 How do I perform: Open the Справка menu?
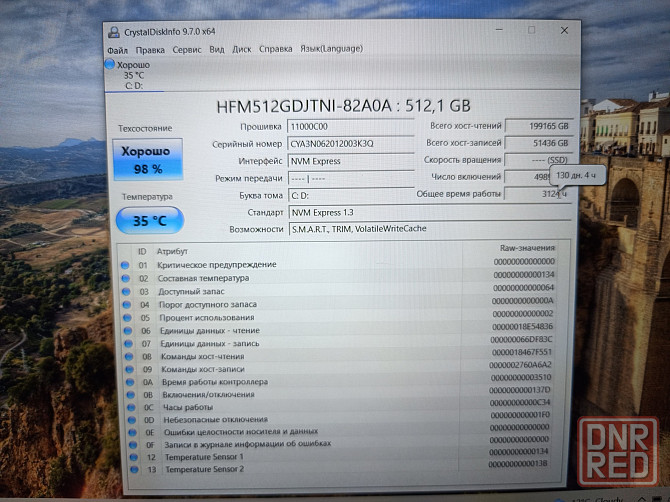(275, 49)
